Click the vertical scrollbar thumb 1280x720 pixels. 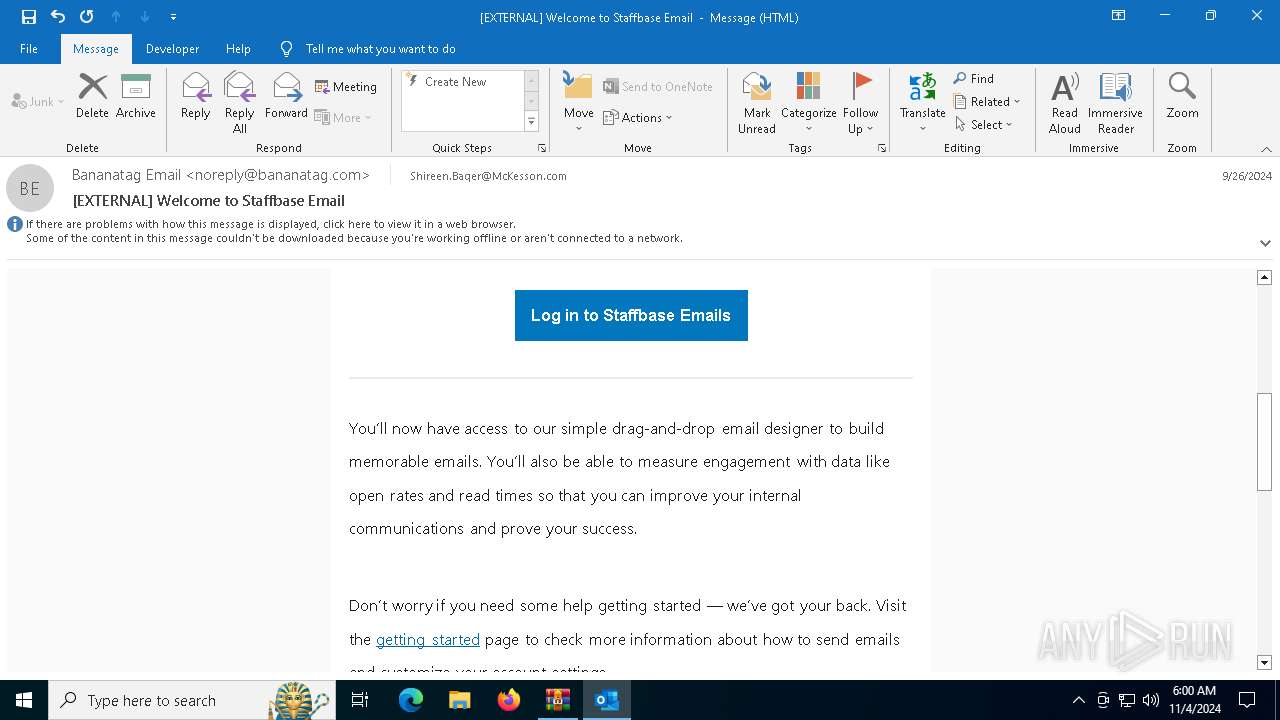point(1265,442)
